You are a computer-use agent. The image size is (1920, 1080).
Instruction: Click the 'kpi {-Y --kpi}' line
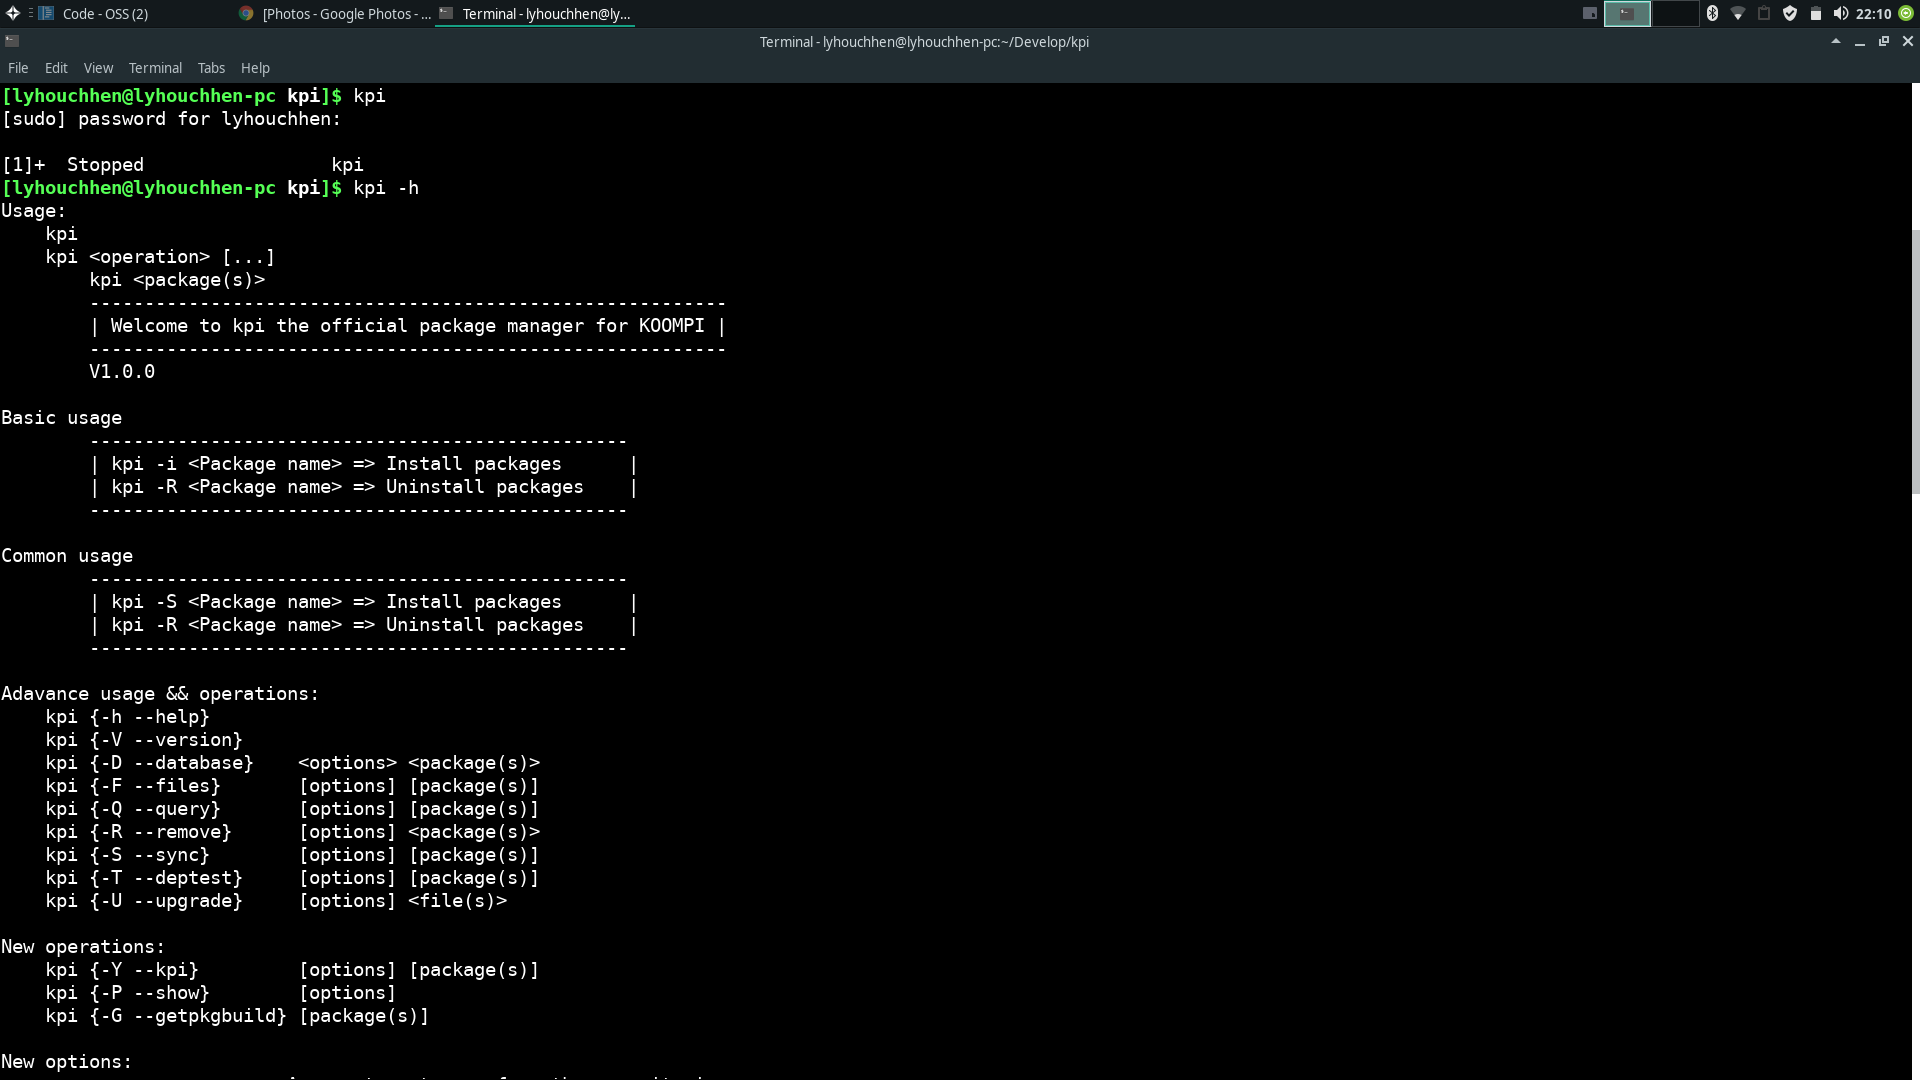[292, 970]
